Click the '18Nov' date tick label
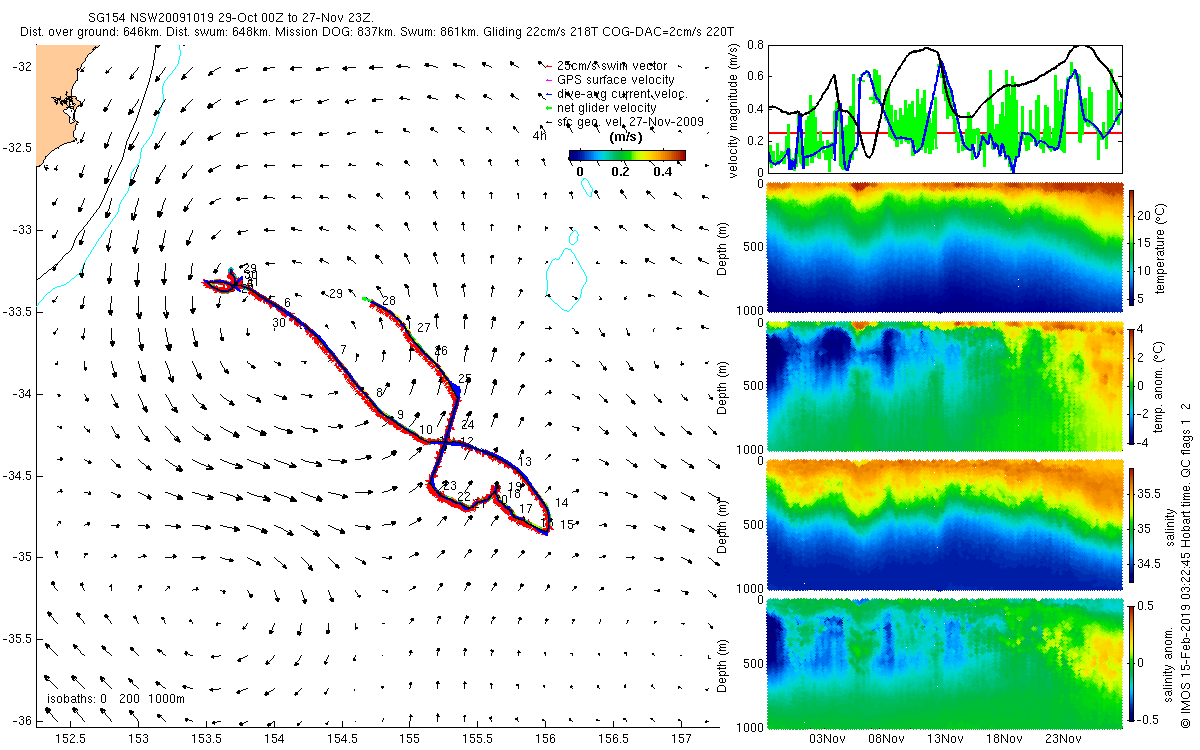The image size is (1200, 750). point(1005,738)
